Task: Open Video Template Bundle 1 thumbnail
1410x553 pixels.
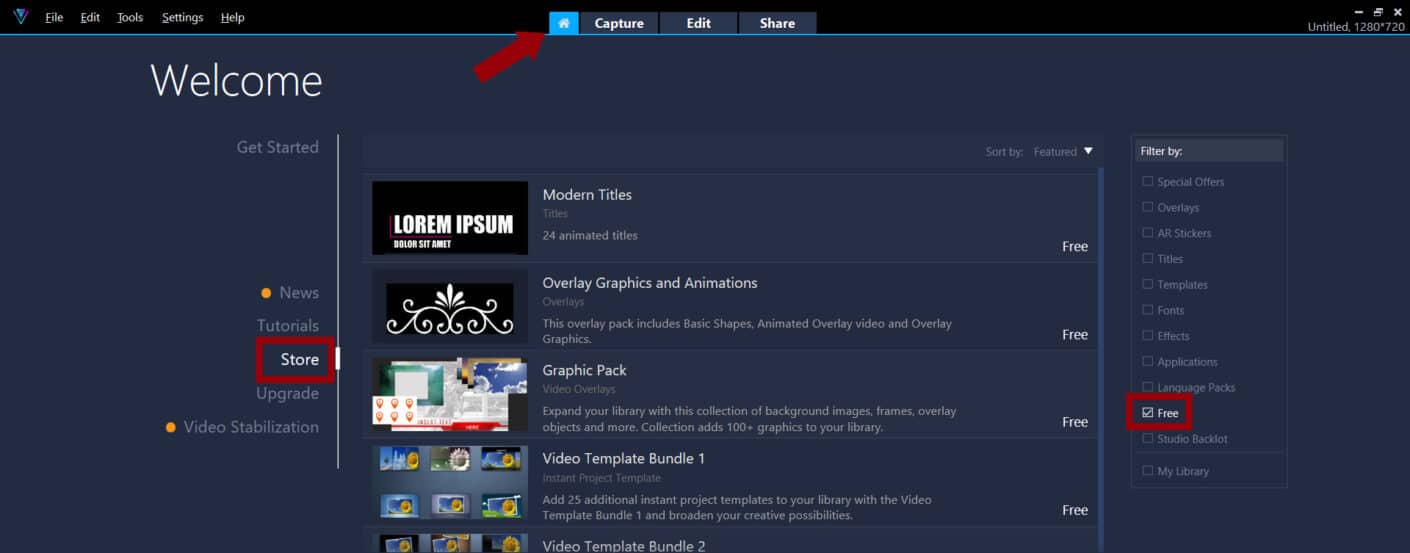Action: point(450,482)
